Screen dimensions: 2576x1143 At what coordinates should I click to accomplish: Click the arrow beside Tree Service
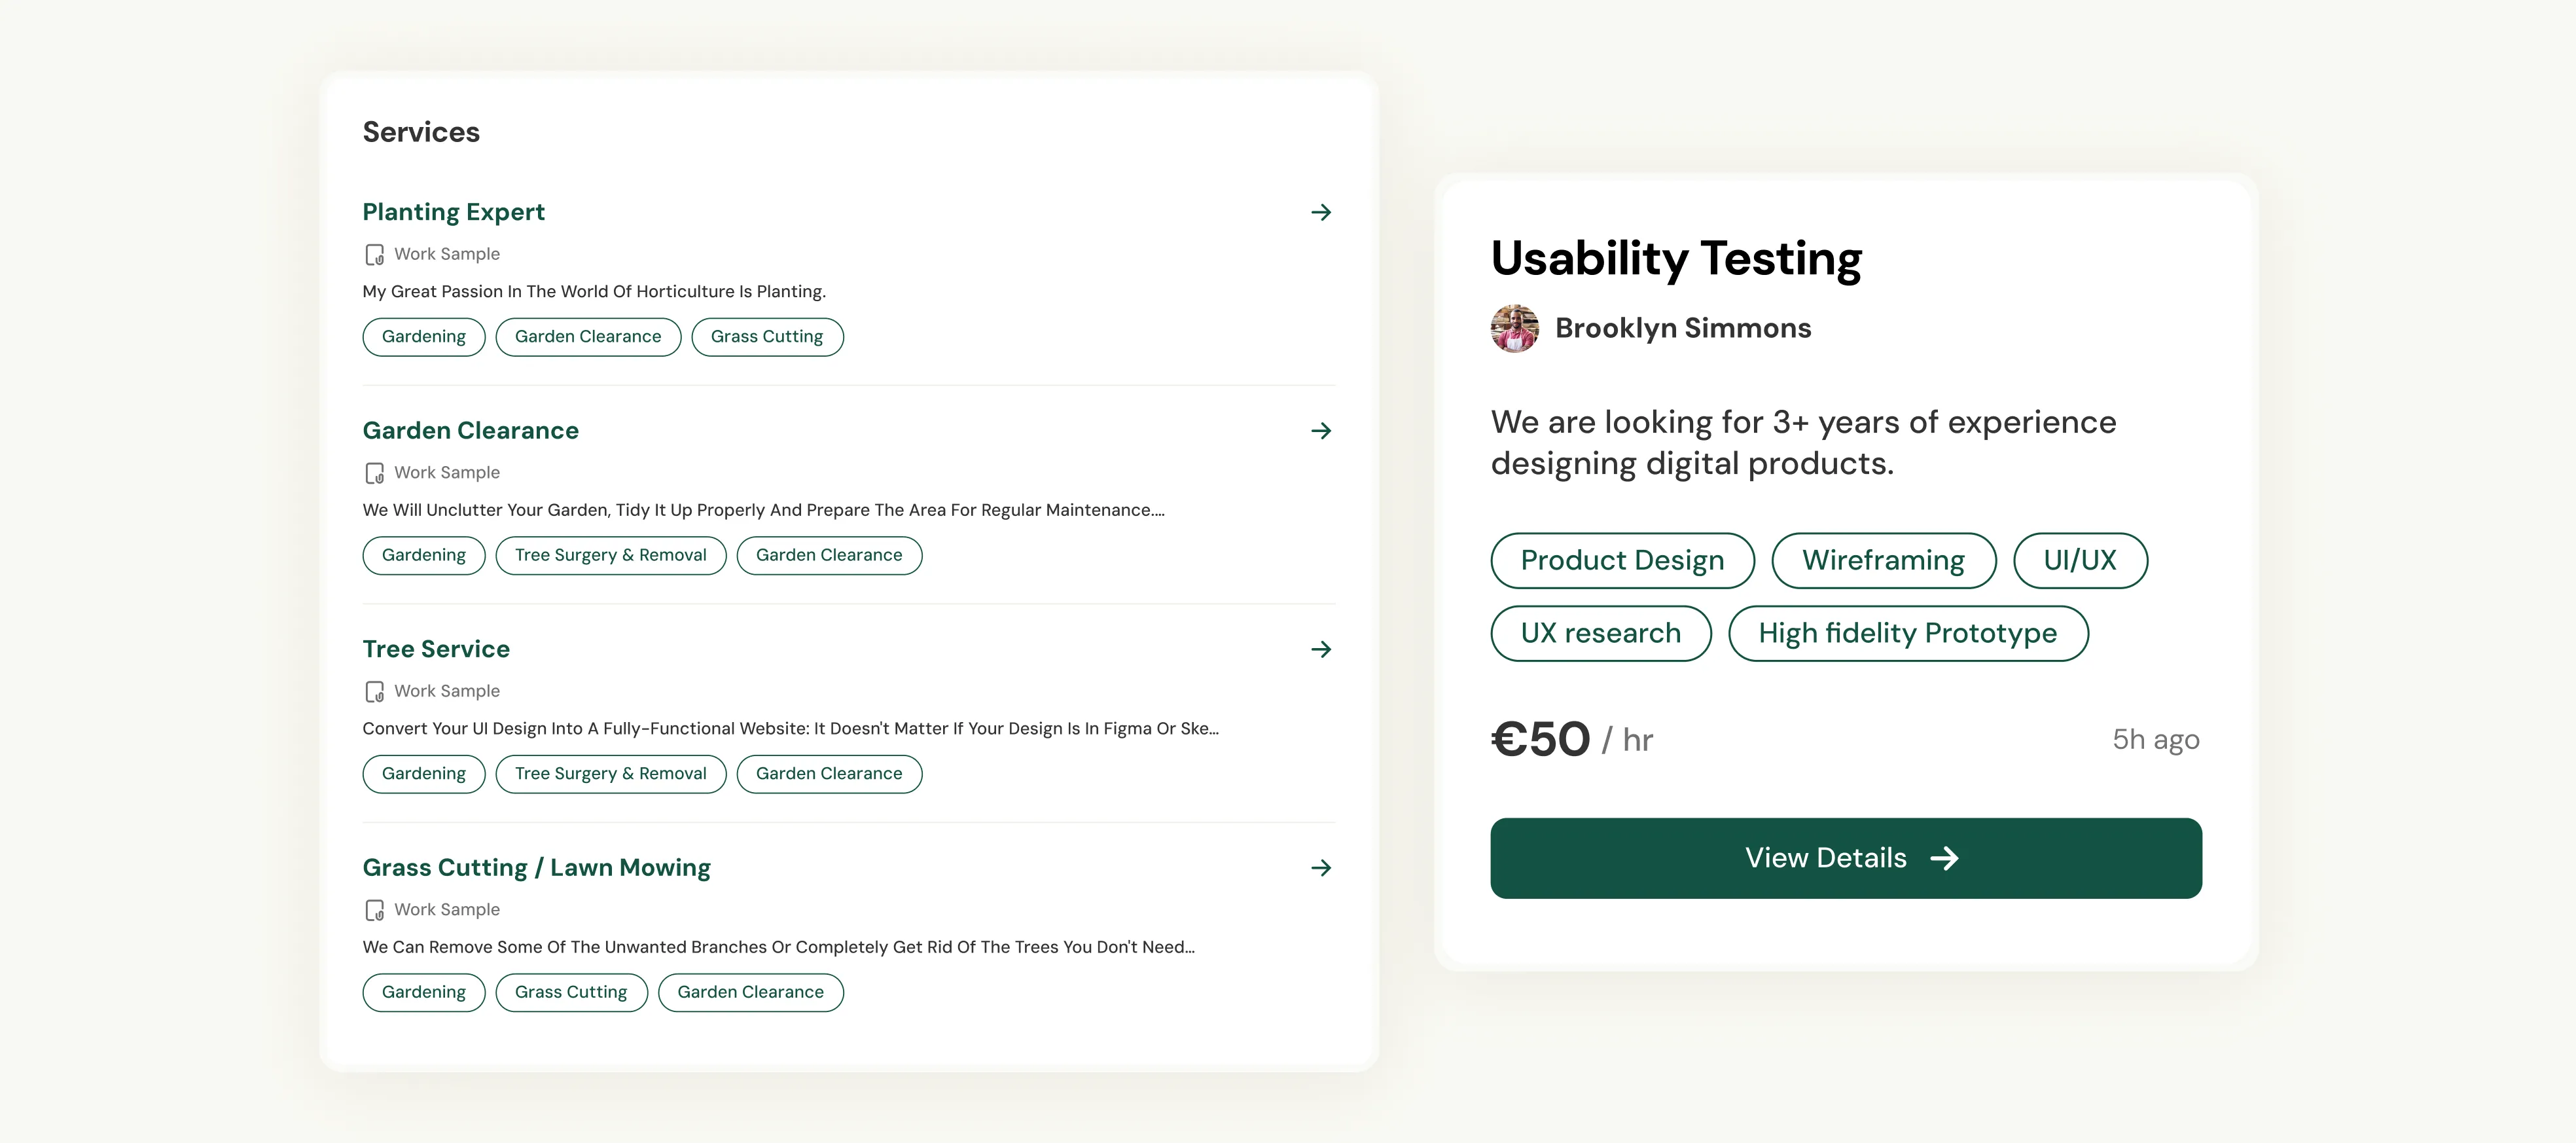(x=1320, y=649)
